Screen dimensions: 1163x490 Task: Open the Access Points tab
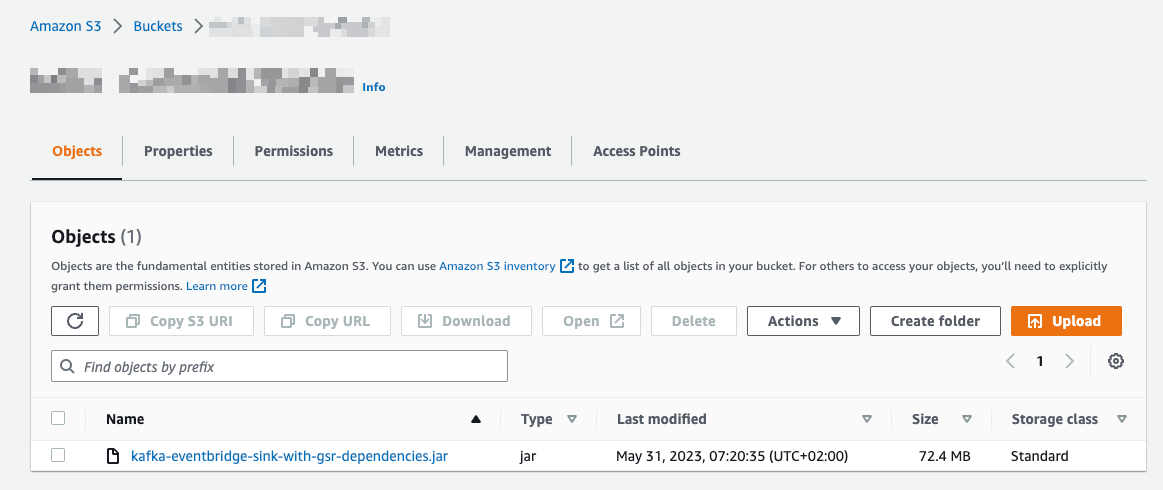(636, 151)
